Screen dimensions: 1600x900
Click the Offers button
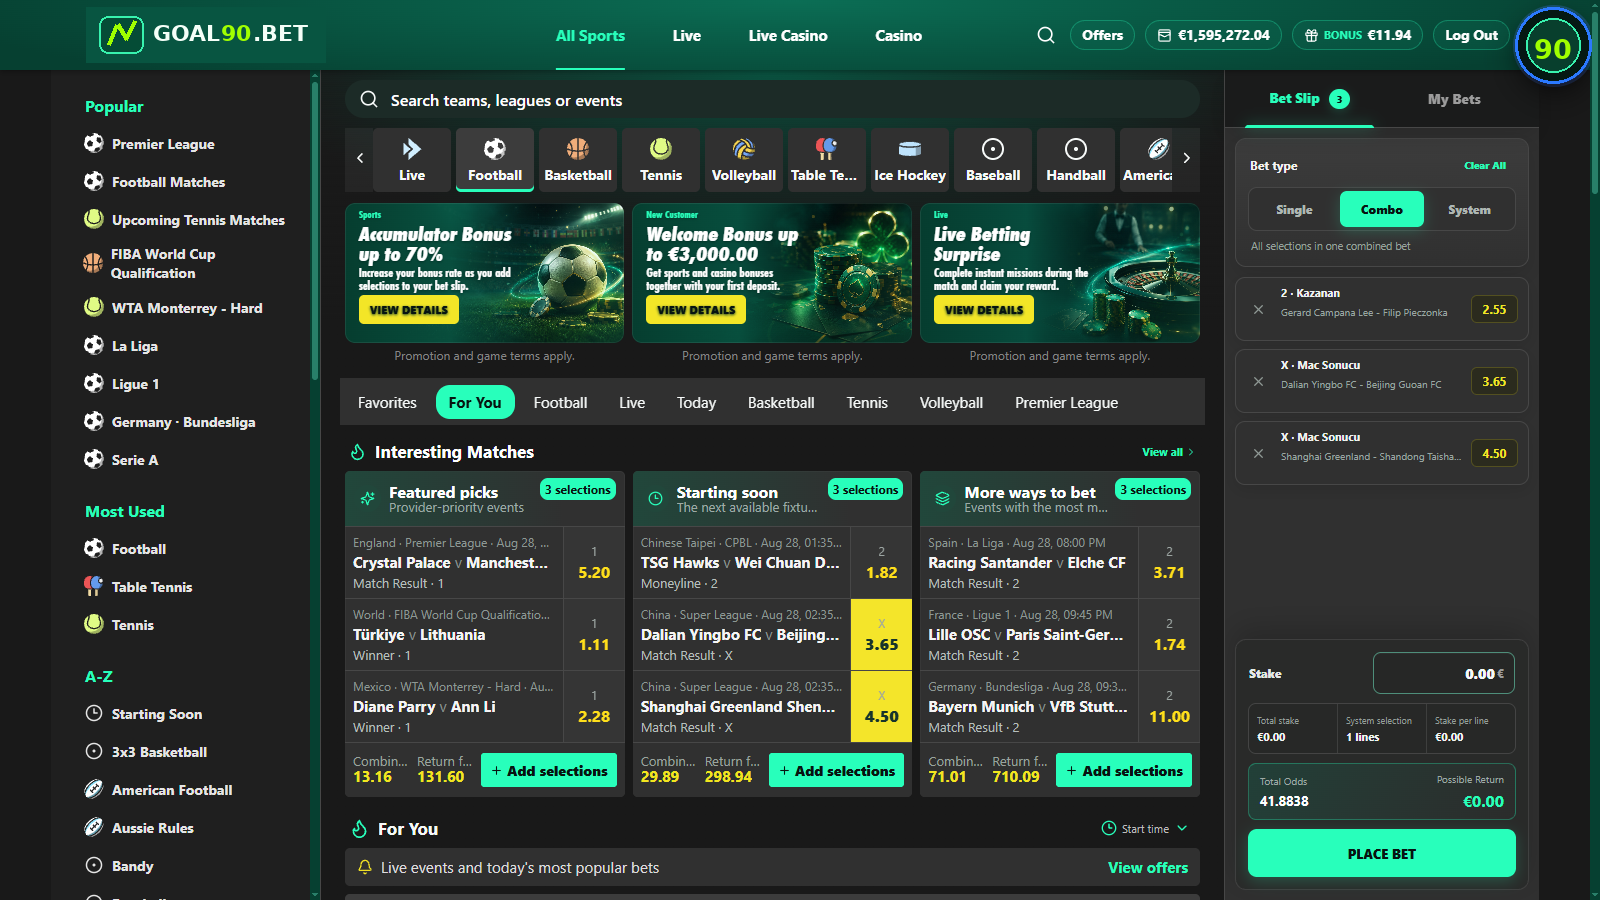pos(1102,35)
